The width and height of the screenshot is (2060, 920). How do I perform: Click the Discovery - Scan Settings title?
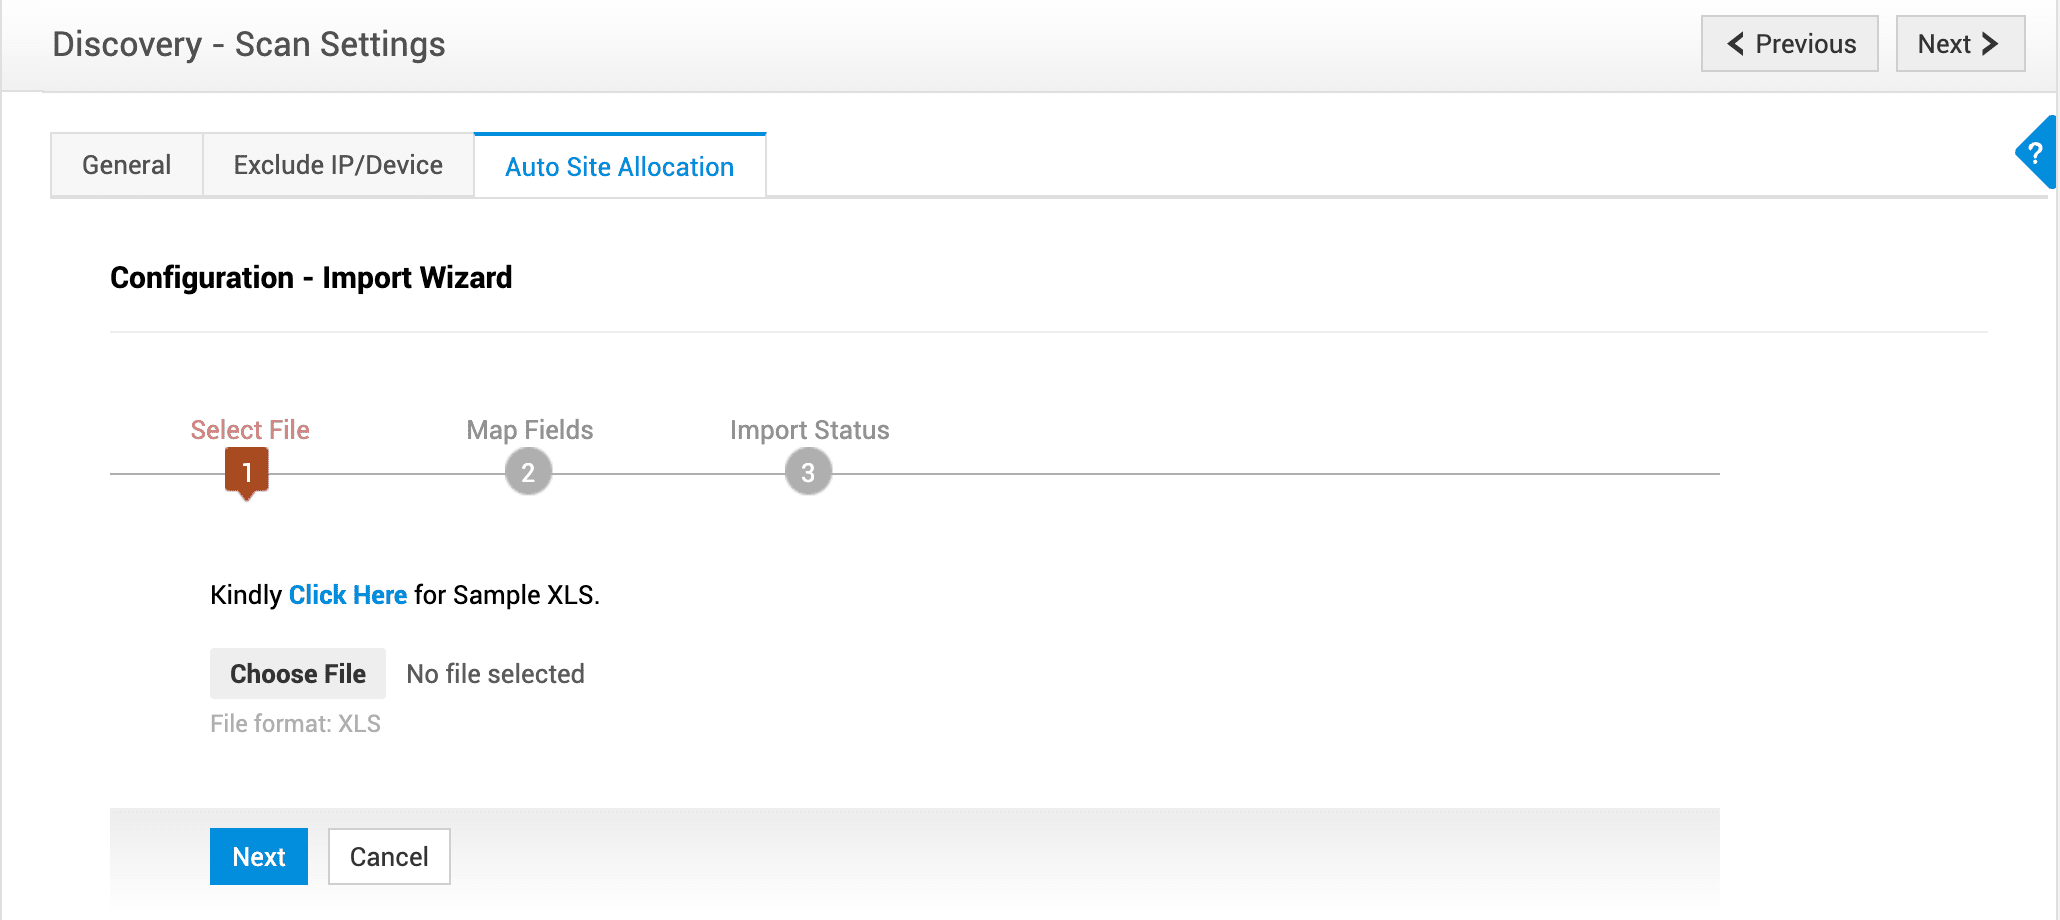click(x=249, y=45)
